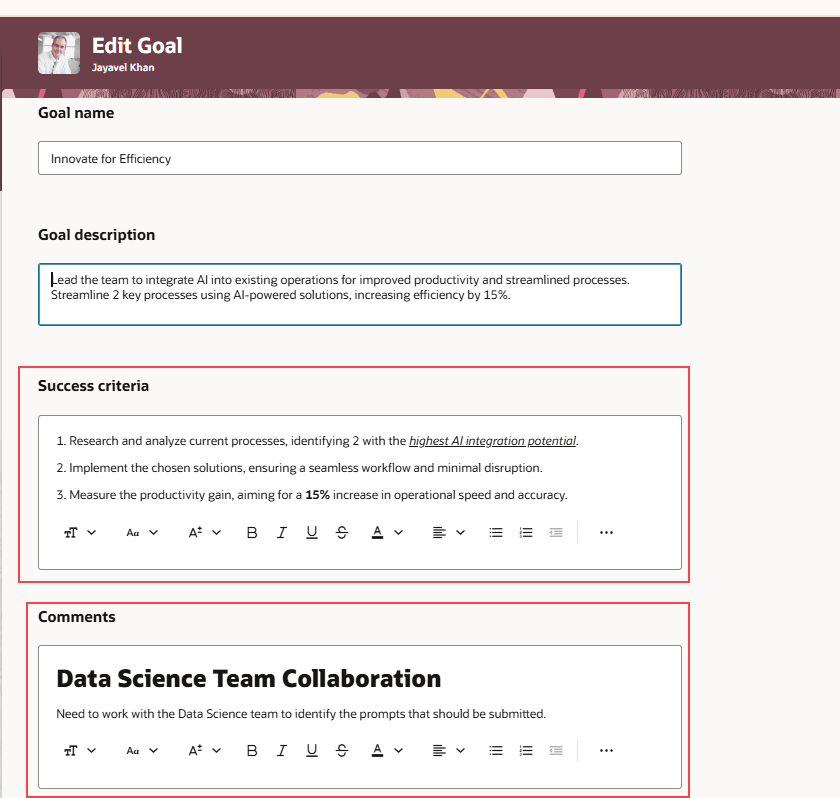
Task: Click Jayavel Khan profile photo
Action: (x=59, y=53)
